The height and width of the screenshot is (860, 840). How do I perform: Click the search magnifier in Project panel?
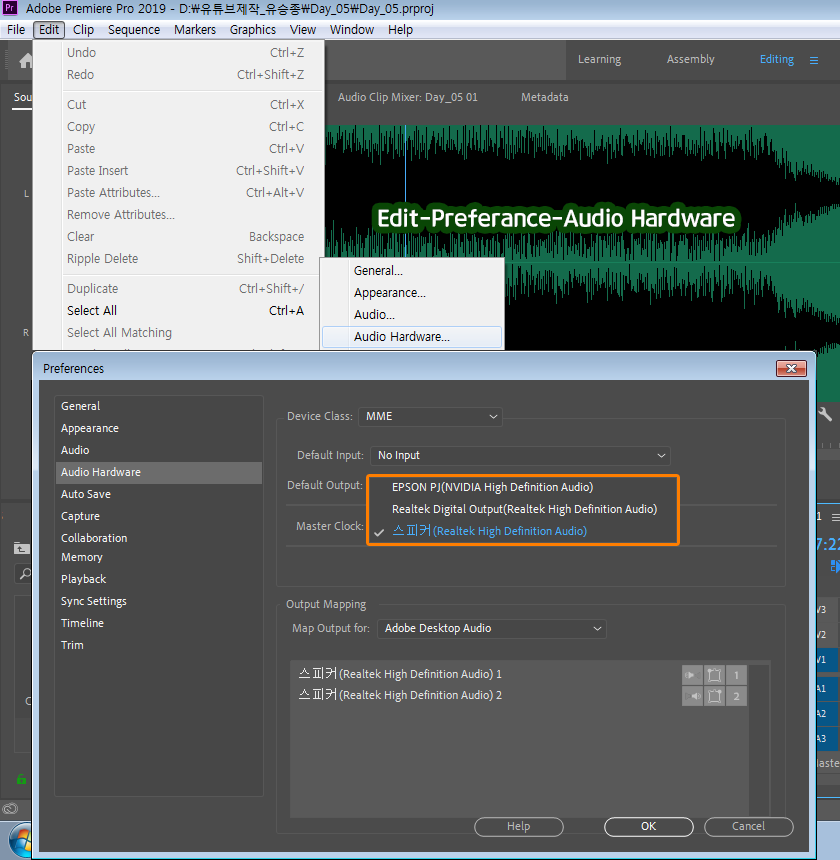(25, 574)
